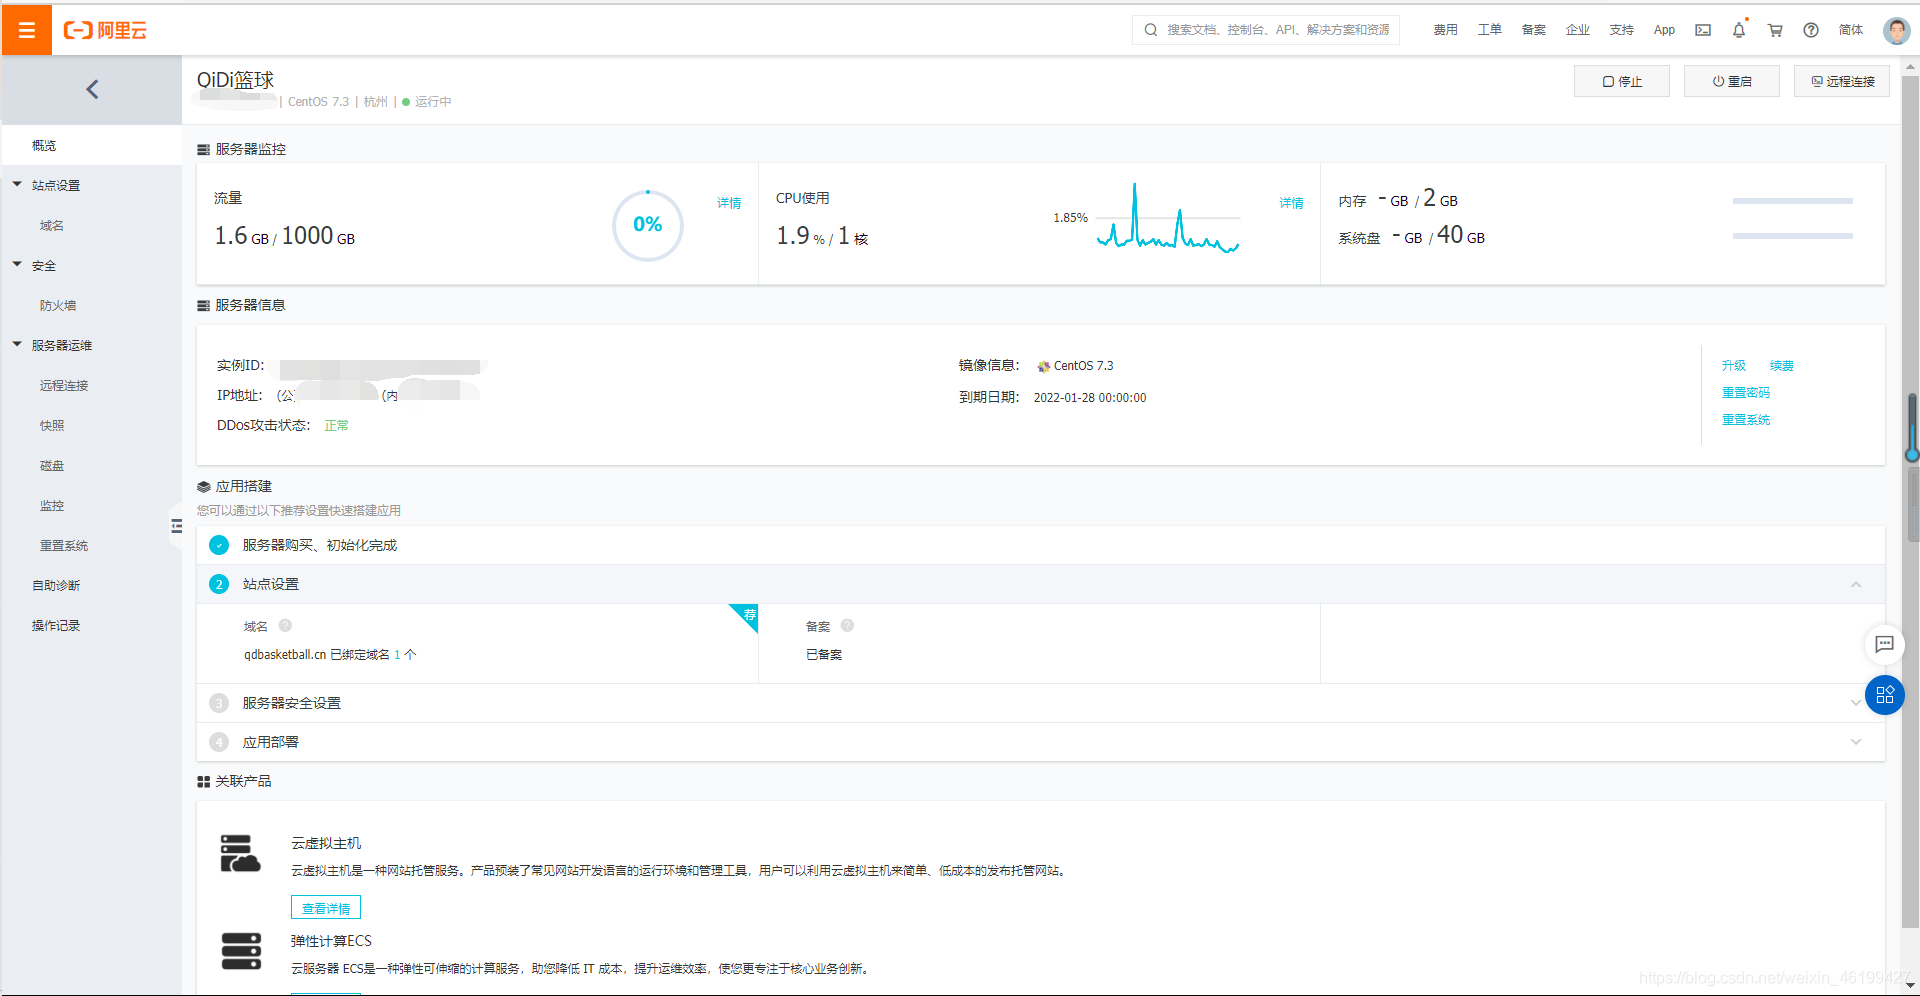Select 概览 in the sidebar
Screen dimensions: 1920x996
[91, 145]
